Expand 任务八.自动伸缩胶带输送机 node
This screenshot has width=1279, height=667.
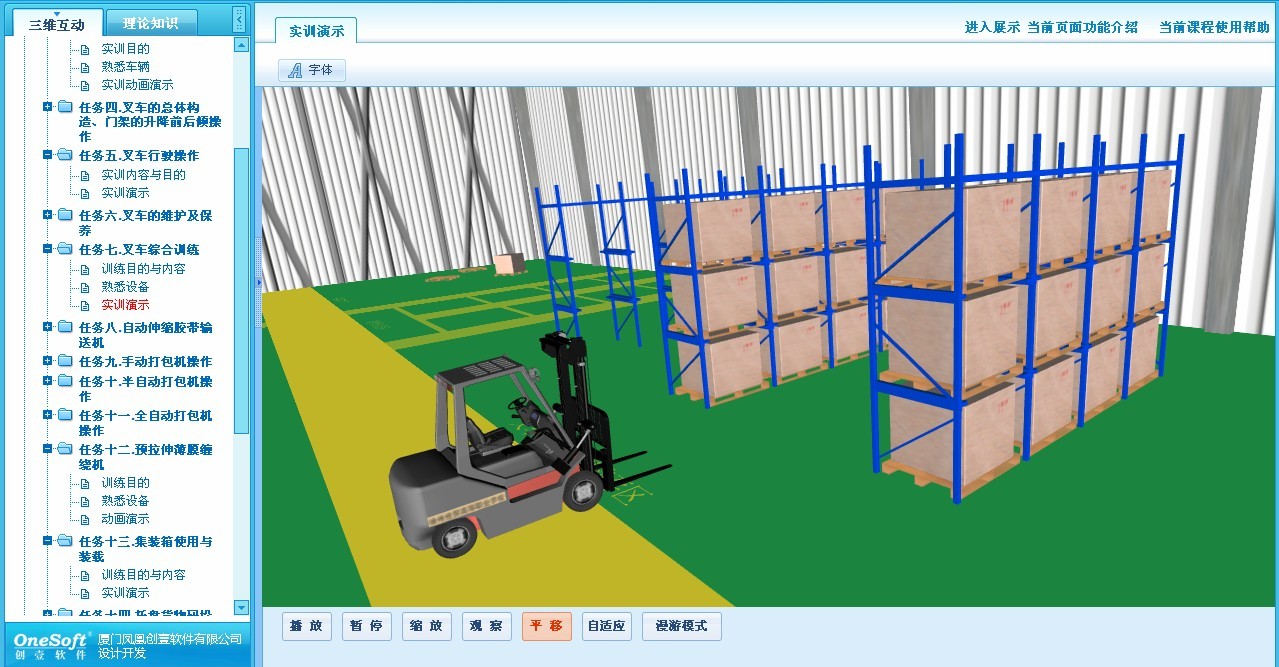[48, 327]
